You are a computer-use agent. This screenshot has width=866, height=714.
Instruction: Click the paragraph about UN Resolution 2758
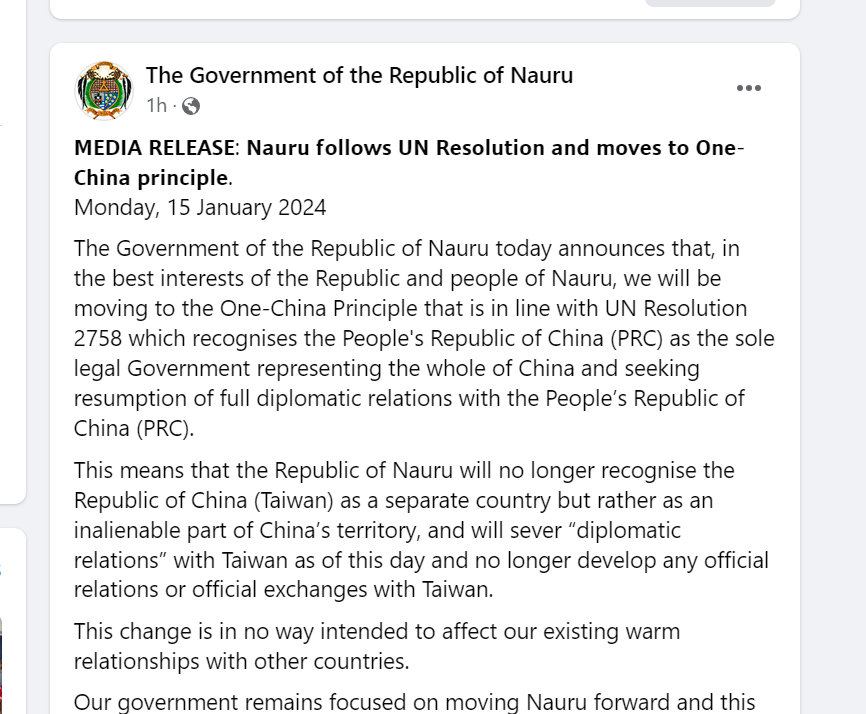click(x=424, y=339)
